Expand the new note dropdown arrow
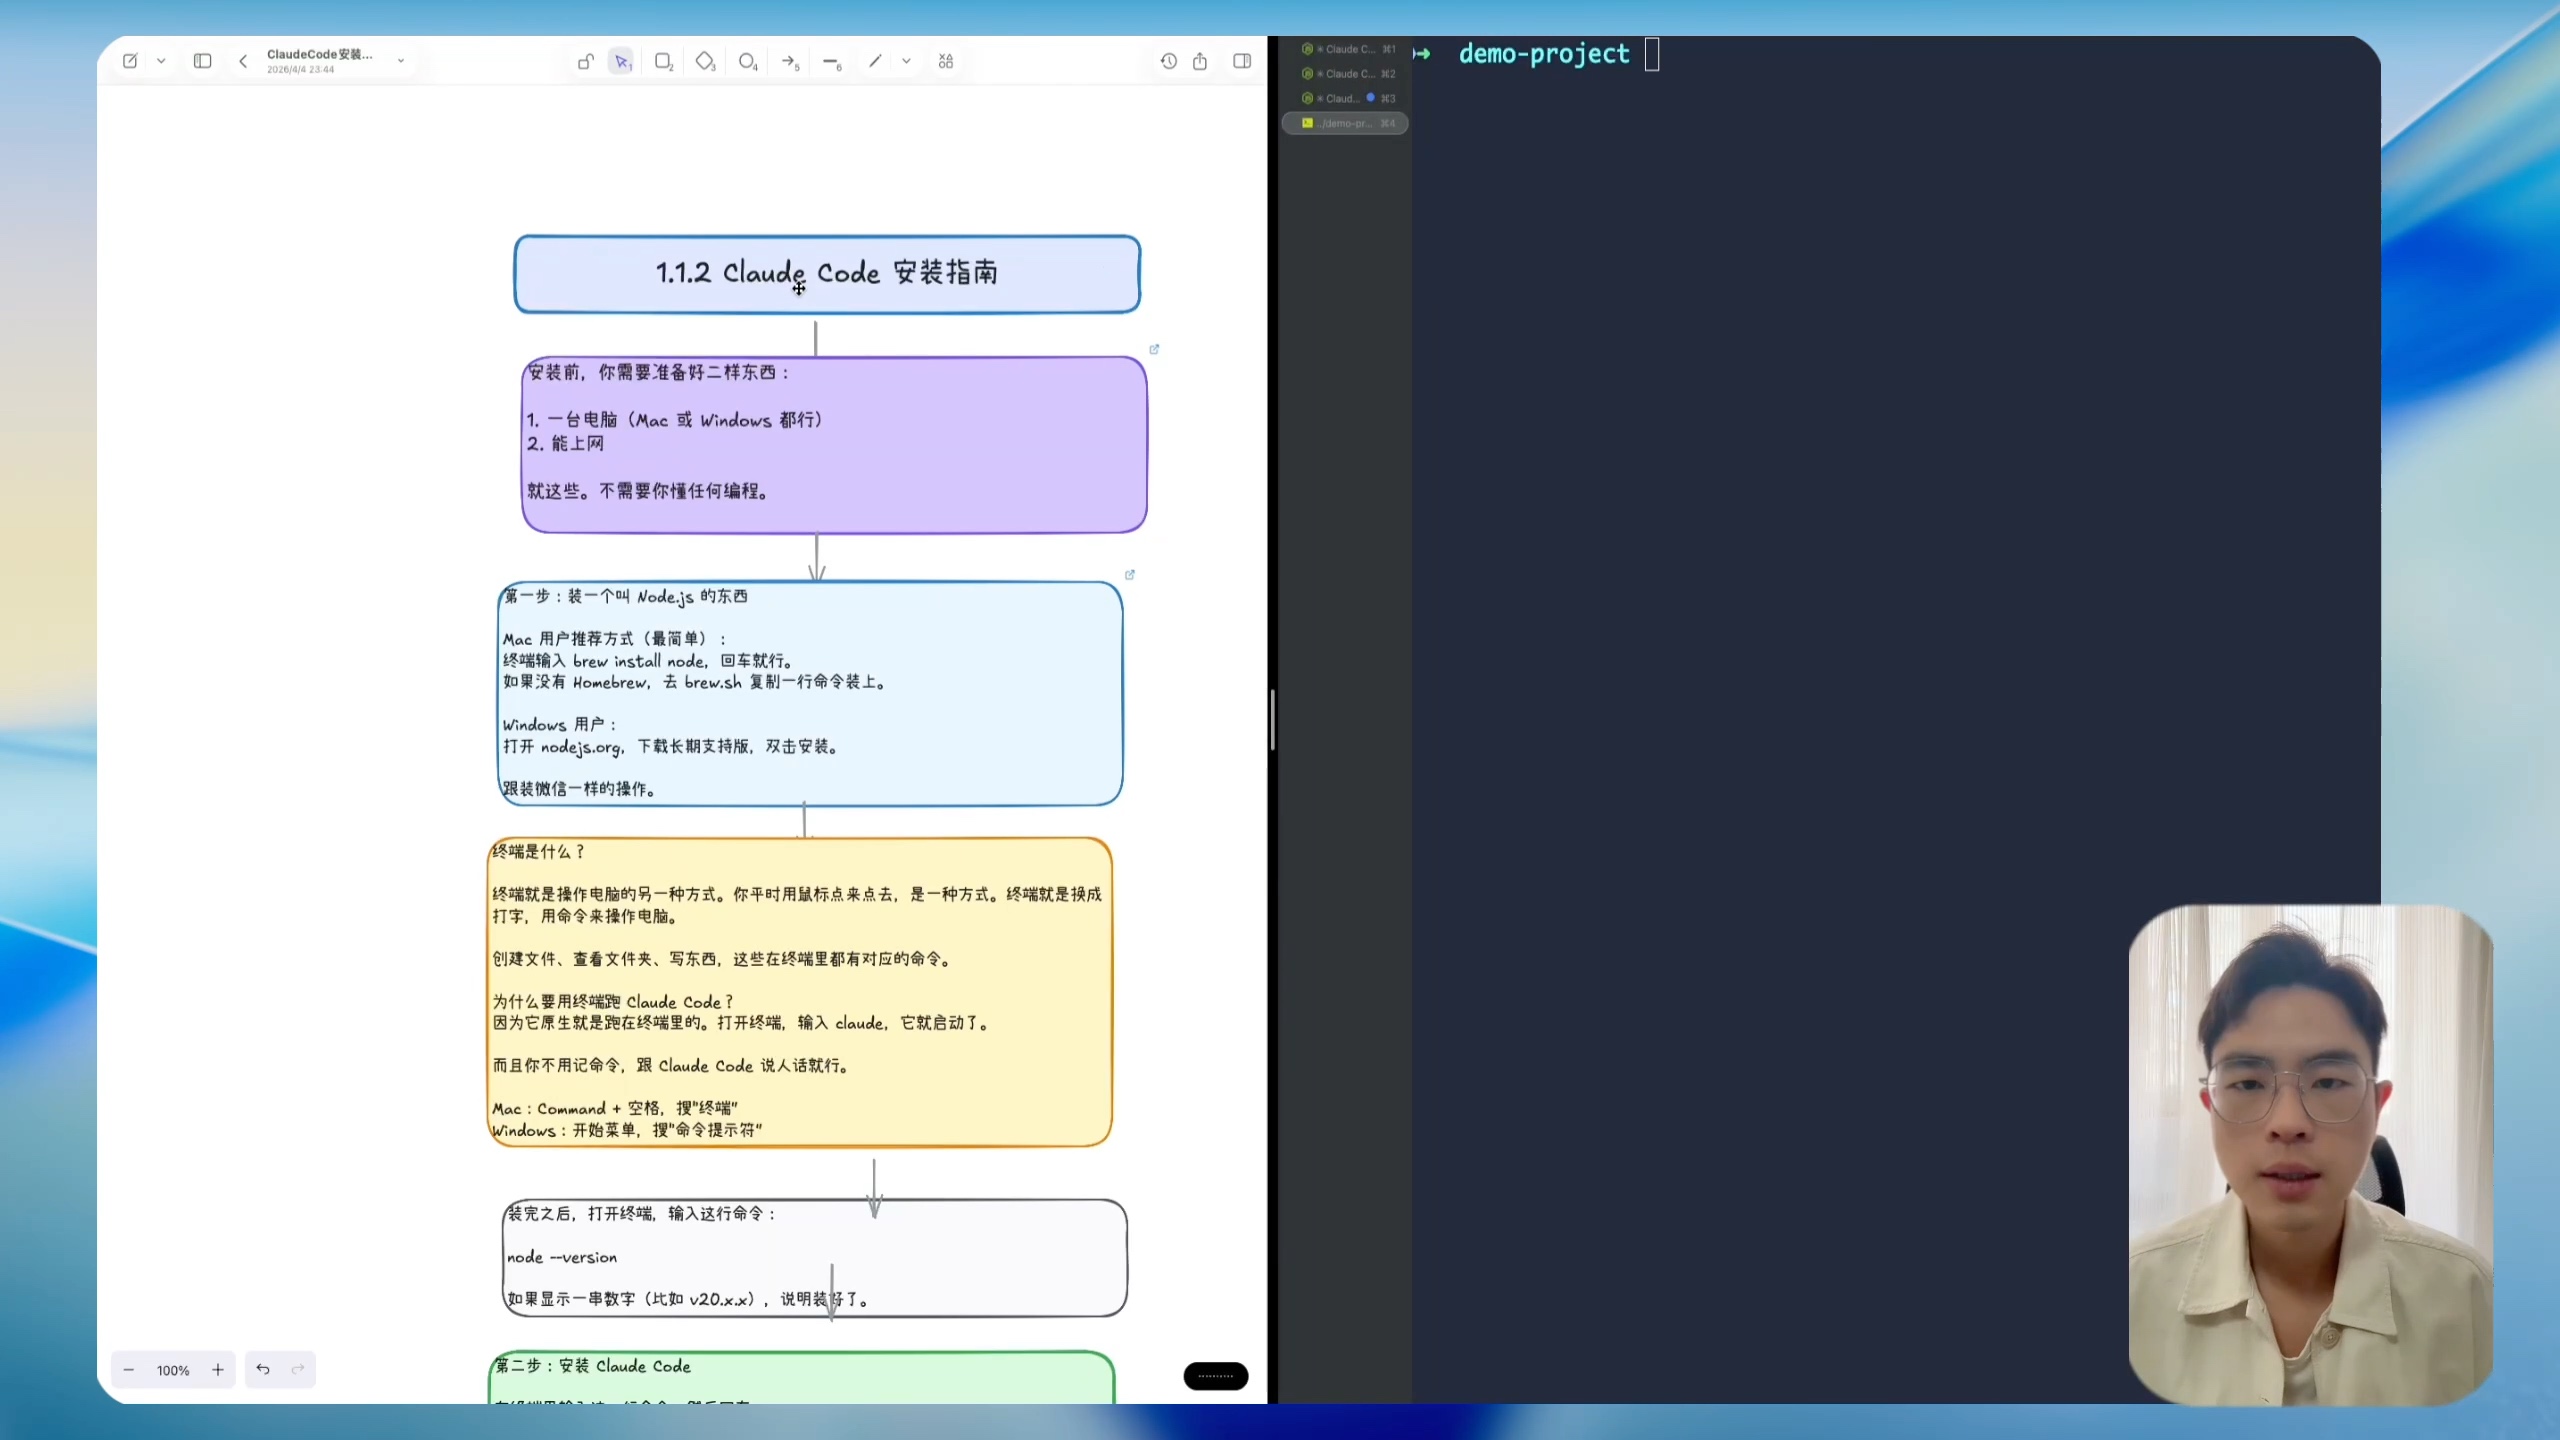 (161, 61)
